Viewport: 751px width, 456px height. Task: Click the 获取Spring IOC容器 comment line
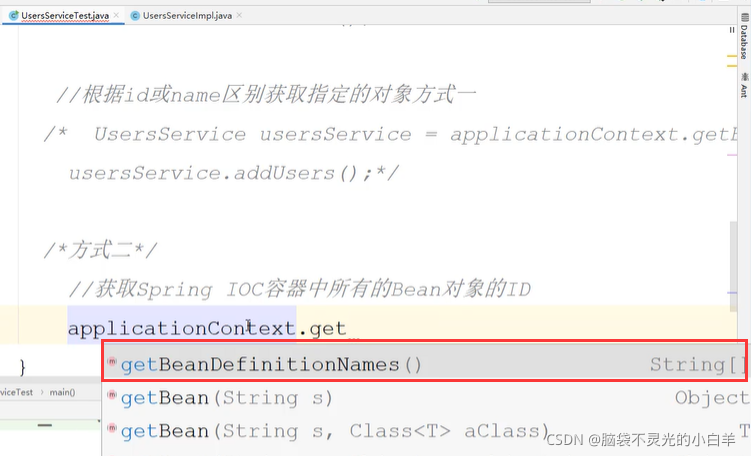pos(299,289)
